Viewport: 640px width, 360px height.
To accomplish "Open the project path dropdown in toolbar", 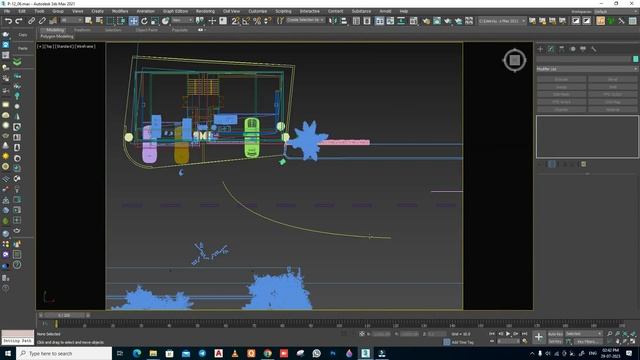I will tap(502, 21).
